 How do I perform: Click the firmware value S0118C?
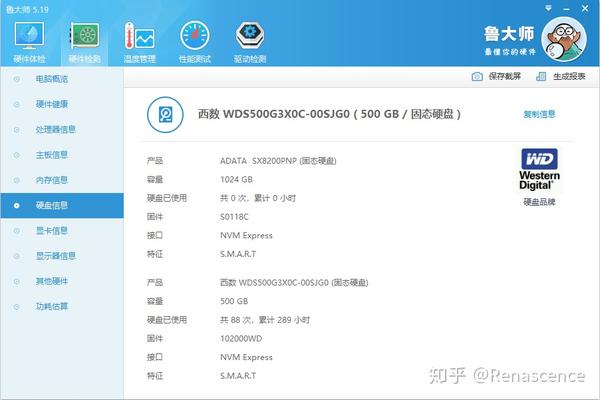click(234, 217)
